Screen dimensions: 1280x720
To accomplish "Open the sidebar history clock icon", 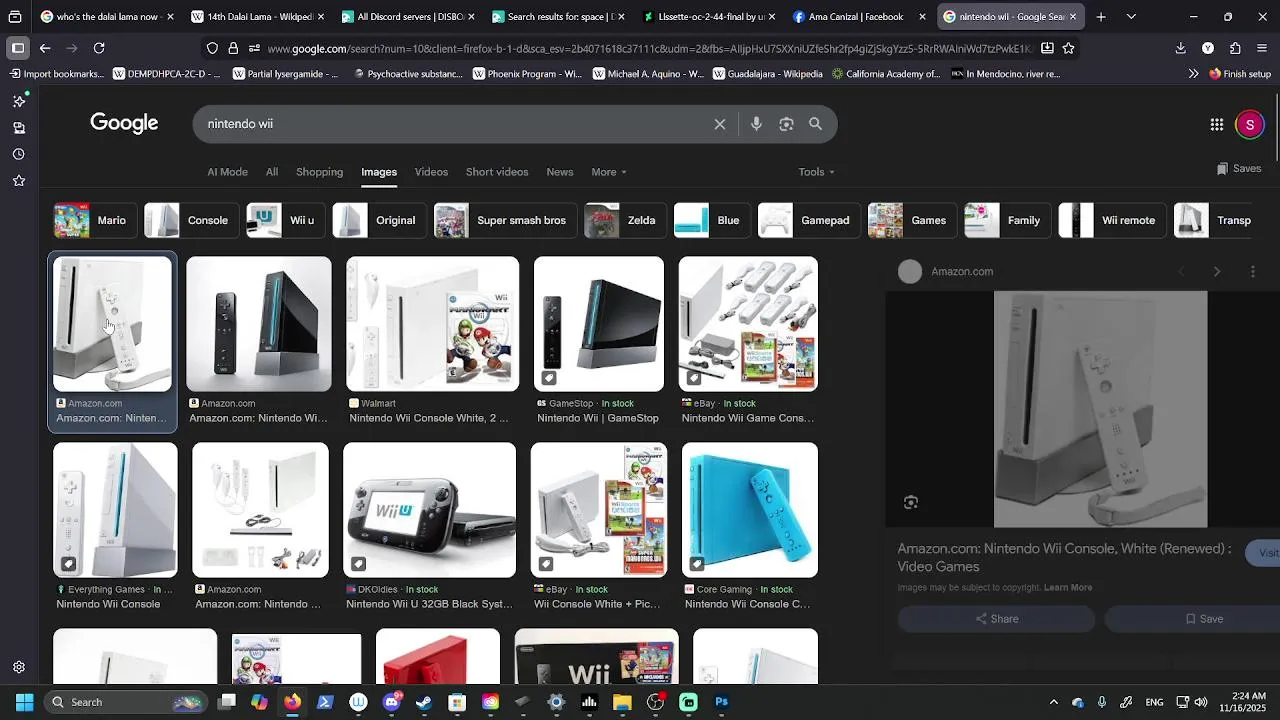I will coord(18,154).
